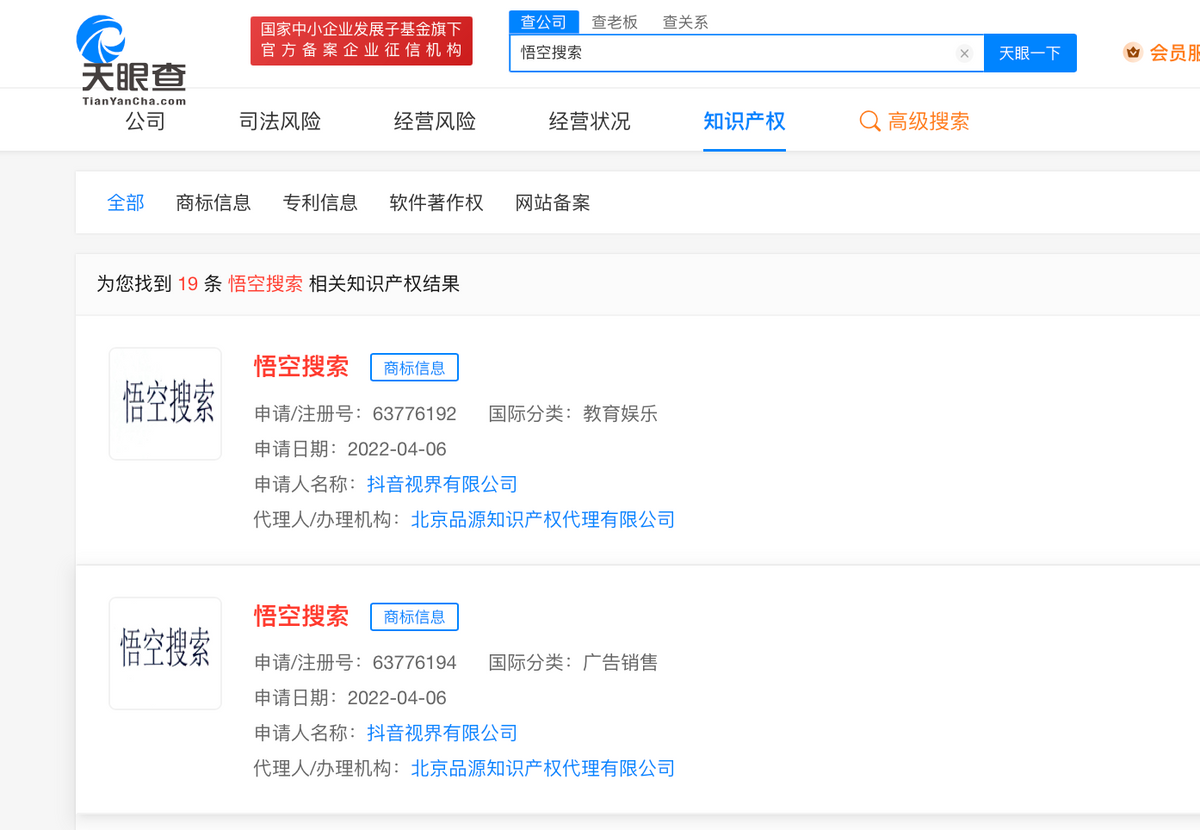1200x830 pixels.
Task: Click 商标信息 tag on the 63776192 result
Action: click(414, 368)
